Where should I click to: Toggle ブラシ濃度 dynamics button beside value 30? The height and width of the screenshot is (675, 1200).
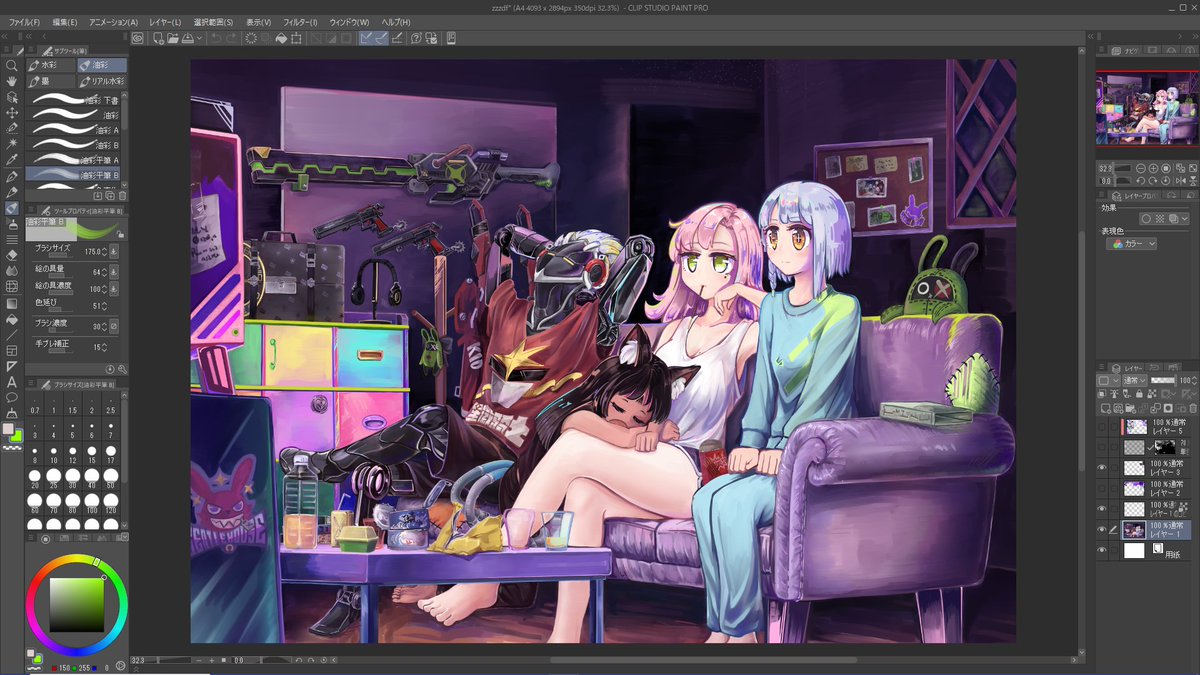(113, 326)
